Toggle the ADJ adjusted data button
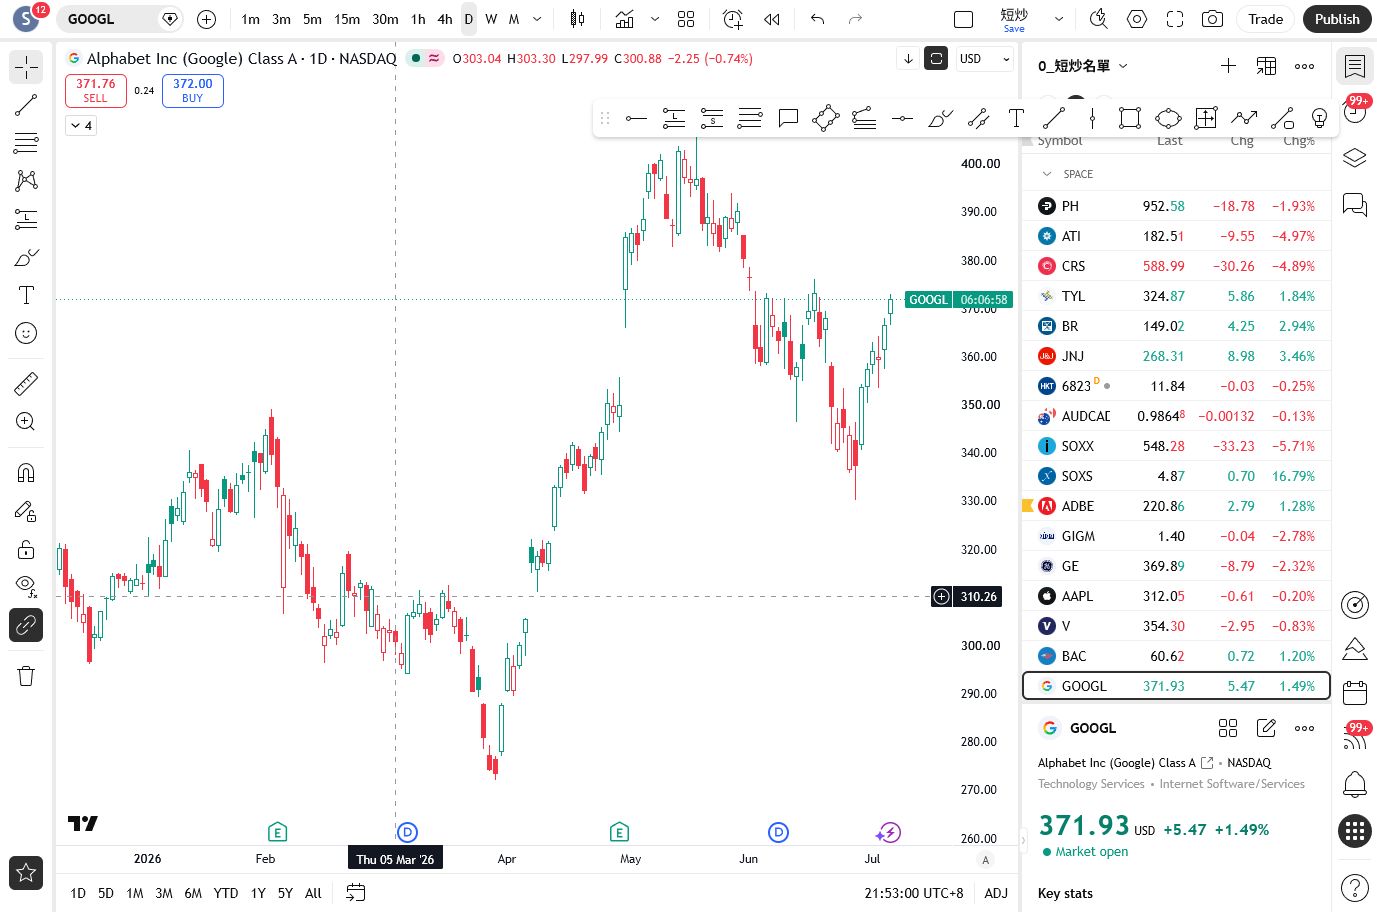Viewport: 1377px width, 912px height. pyautogui.click(x=996, y=893)
